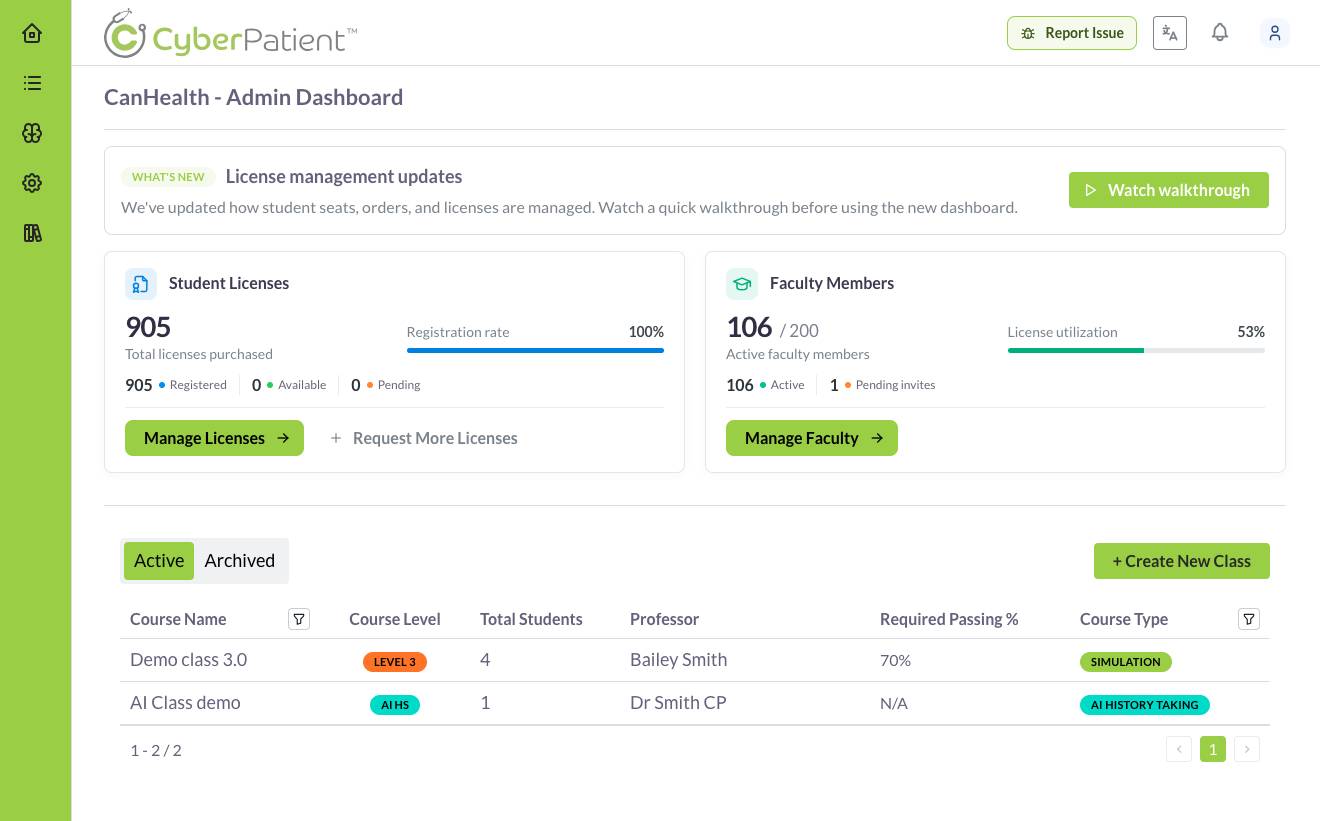The image size is (1320, 821).
Task: Click the Report Issue button
Action: [x=1072, y=33]
